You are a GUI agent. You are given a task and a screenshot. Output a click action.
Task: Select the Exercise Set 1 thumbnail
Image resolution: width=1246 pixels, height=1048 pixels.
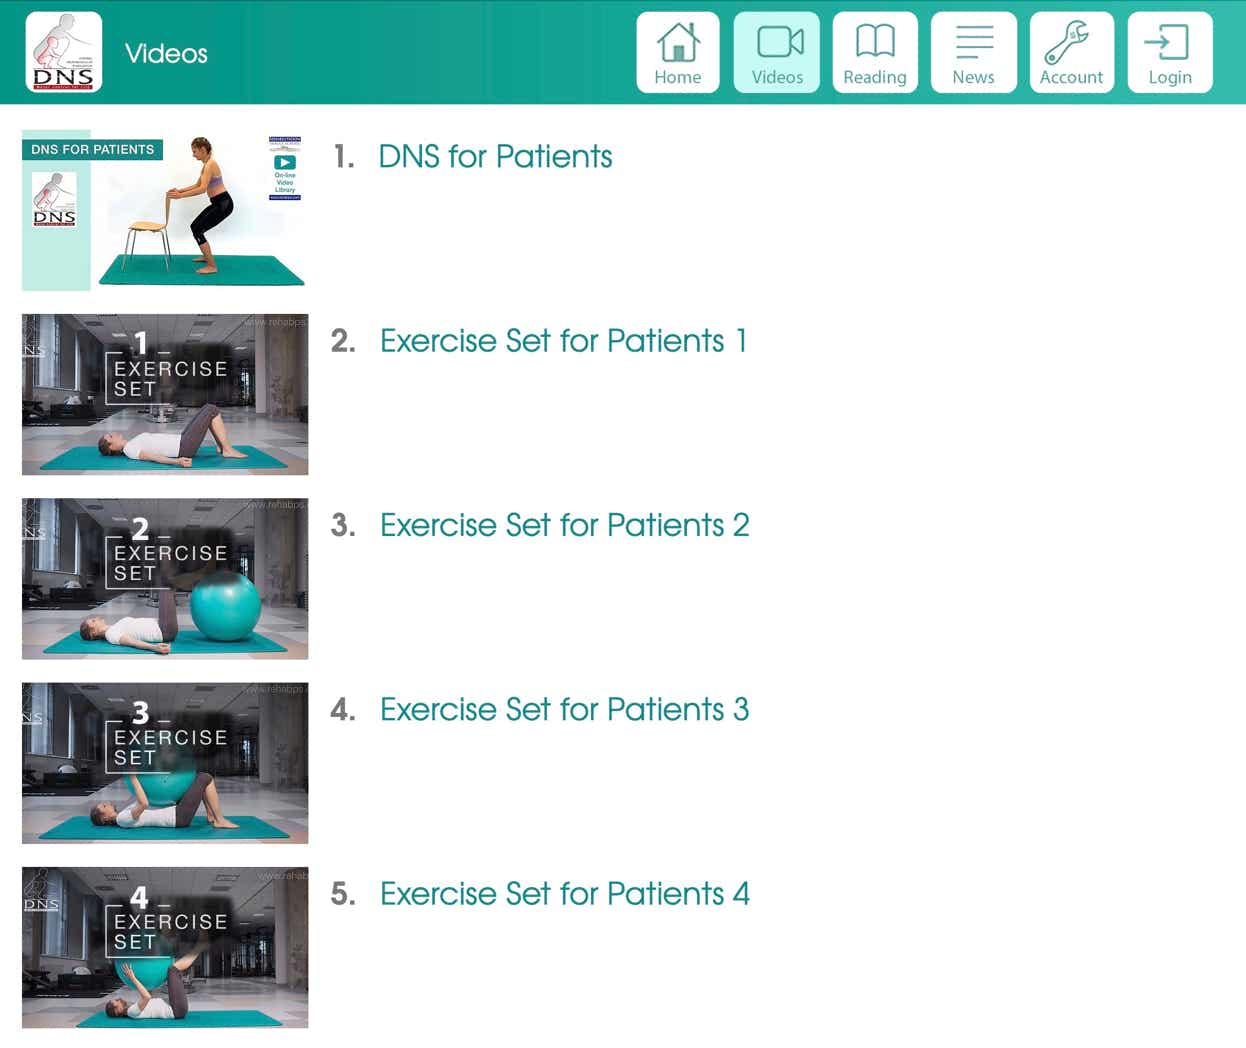[165, 394]
